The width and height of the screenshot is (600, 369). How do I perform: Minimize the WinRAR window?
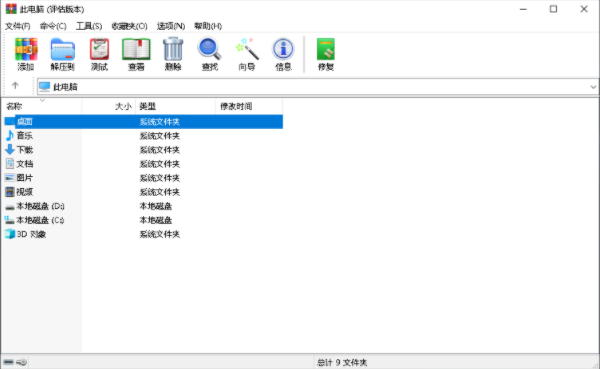pyautogui.click(x=523, y=9)
